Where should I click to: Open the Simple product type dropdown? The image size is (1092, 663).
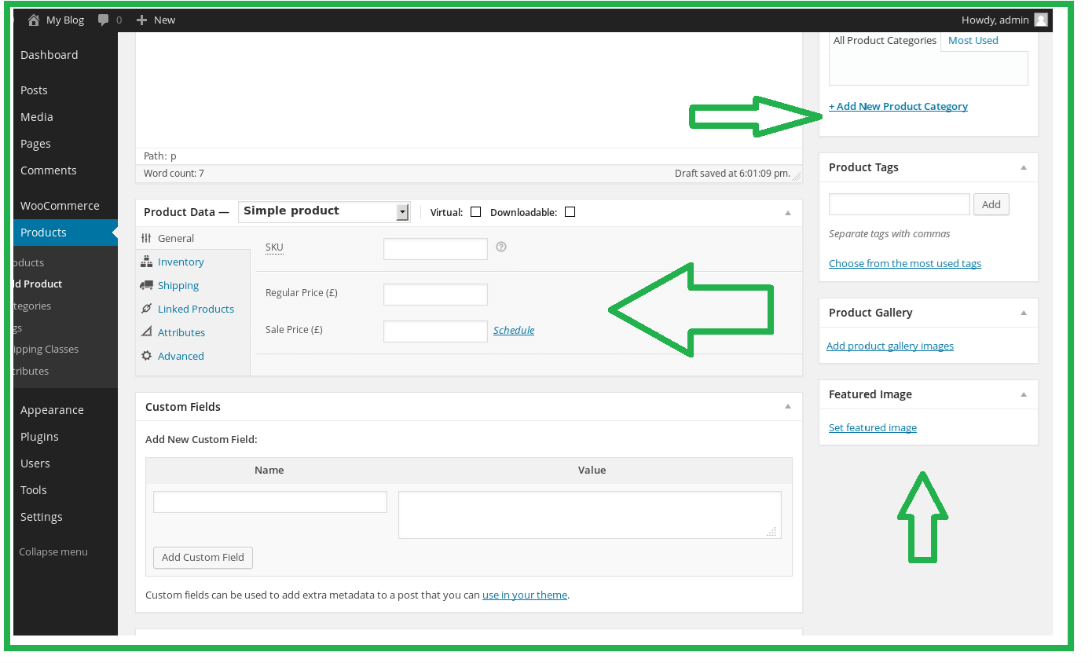click(403, 211)
